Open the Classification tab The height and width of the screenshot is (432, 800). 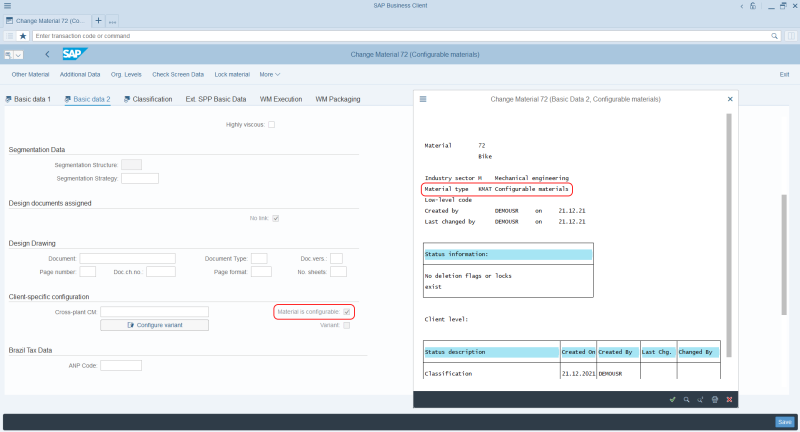coord(148,99)
